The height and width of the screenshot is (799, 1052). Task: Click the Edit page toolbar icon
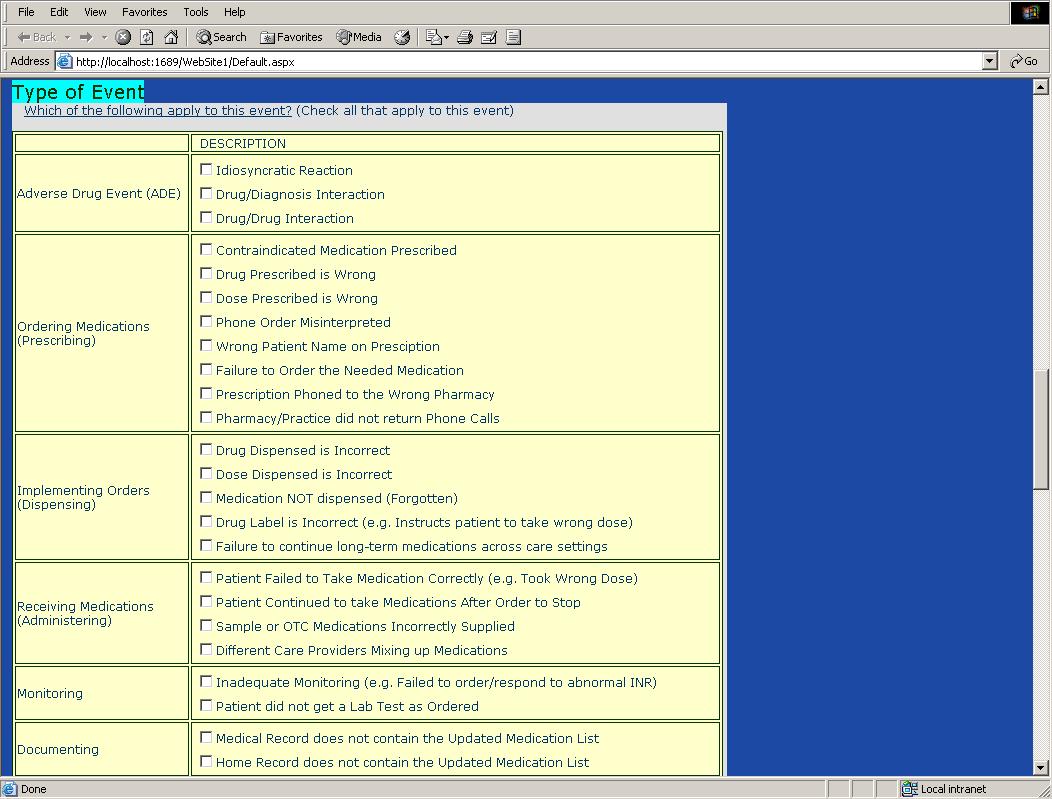[x=489, y=38]
